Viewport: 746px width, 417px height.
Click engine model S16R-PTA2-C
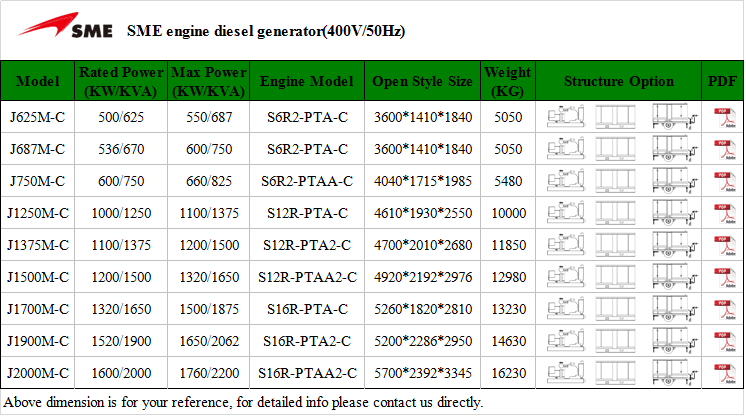pyautogui.click(x=307, y=341)
